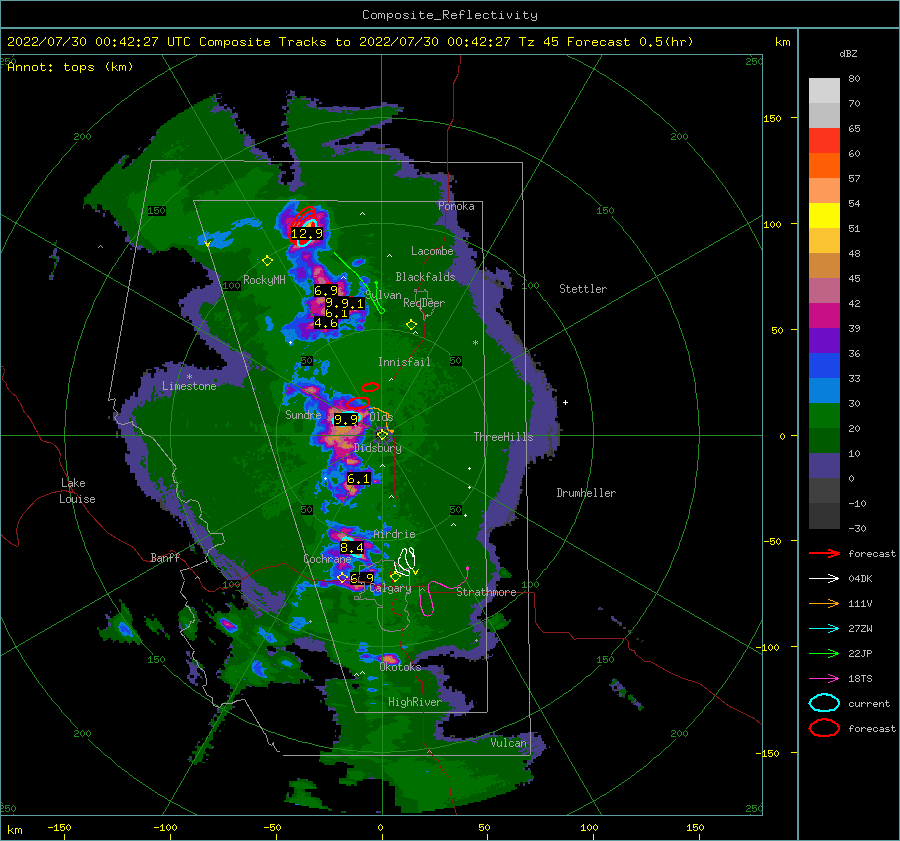
Task: Click the green 22JP arrow legend icon
Action: pos(824,653)
